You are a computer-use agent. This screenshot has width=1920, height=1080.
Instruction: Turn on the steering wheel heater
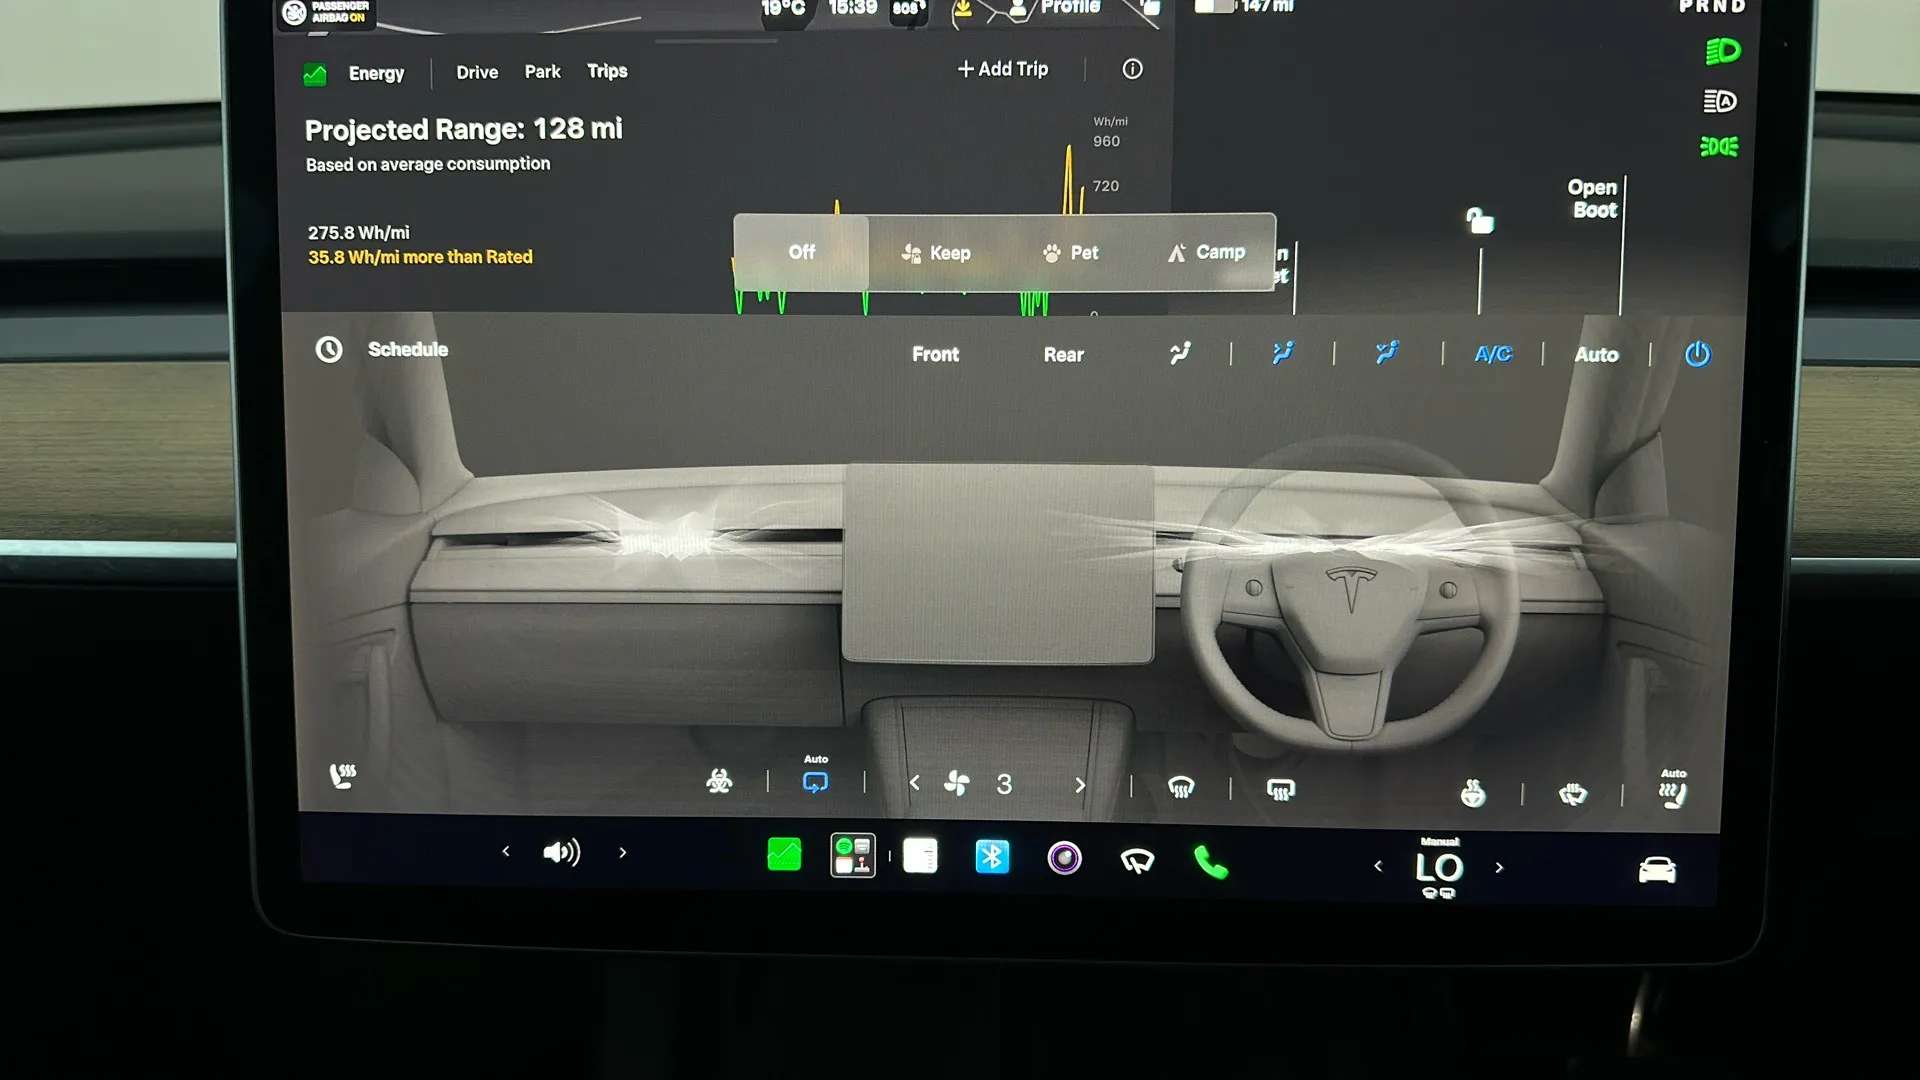click(x=1473, y=794)
